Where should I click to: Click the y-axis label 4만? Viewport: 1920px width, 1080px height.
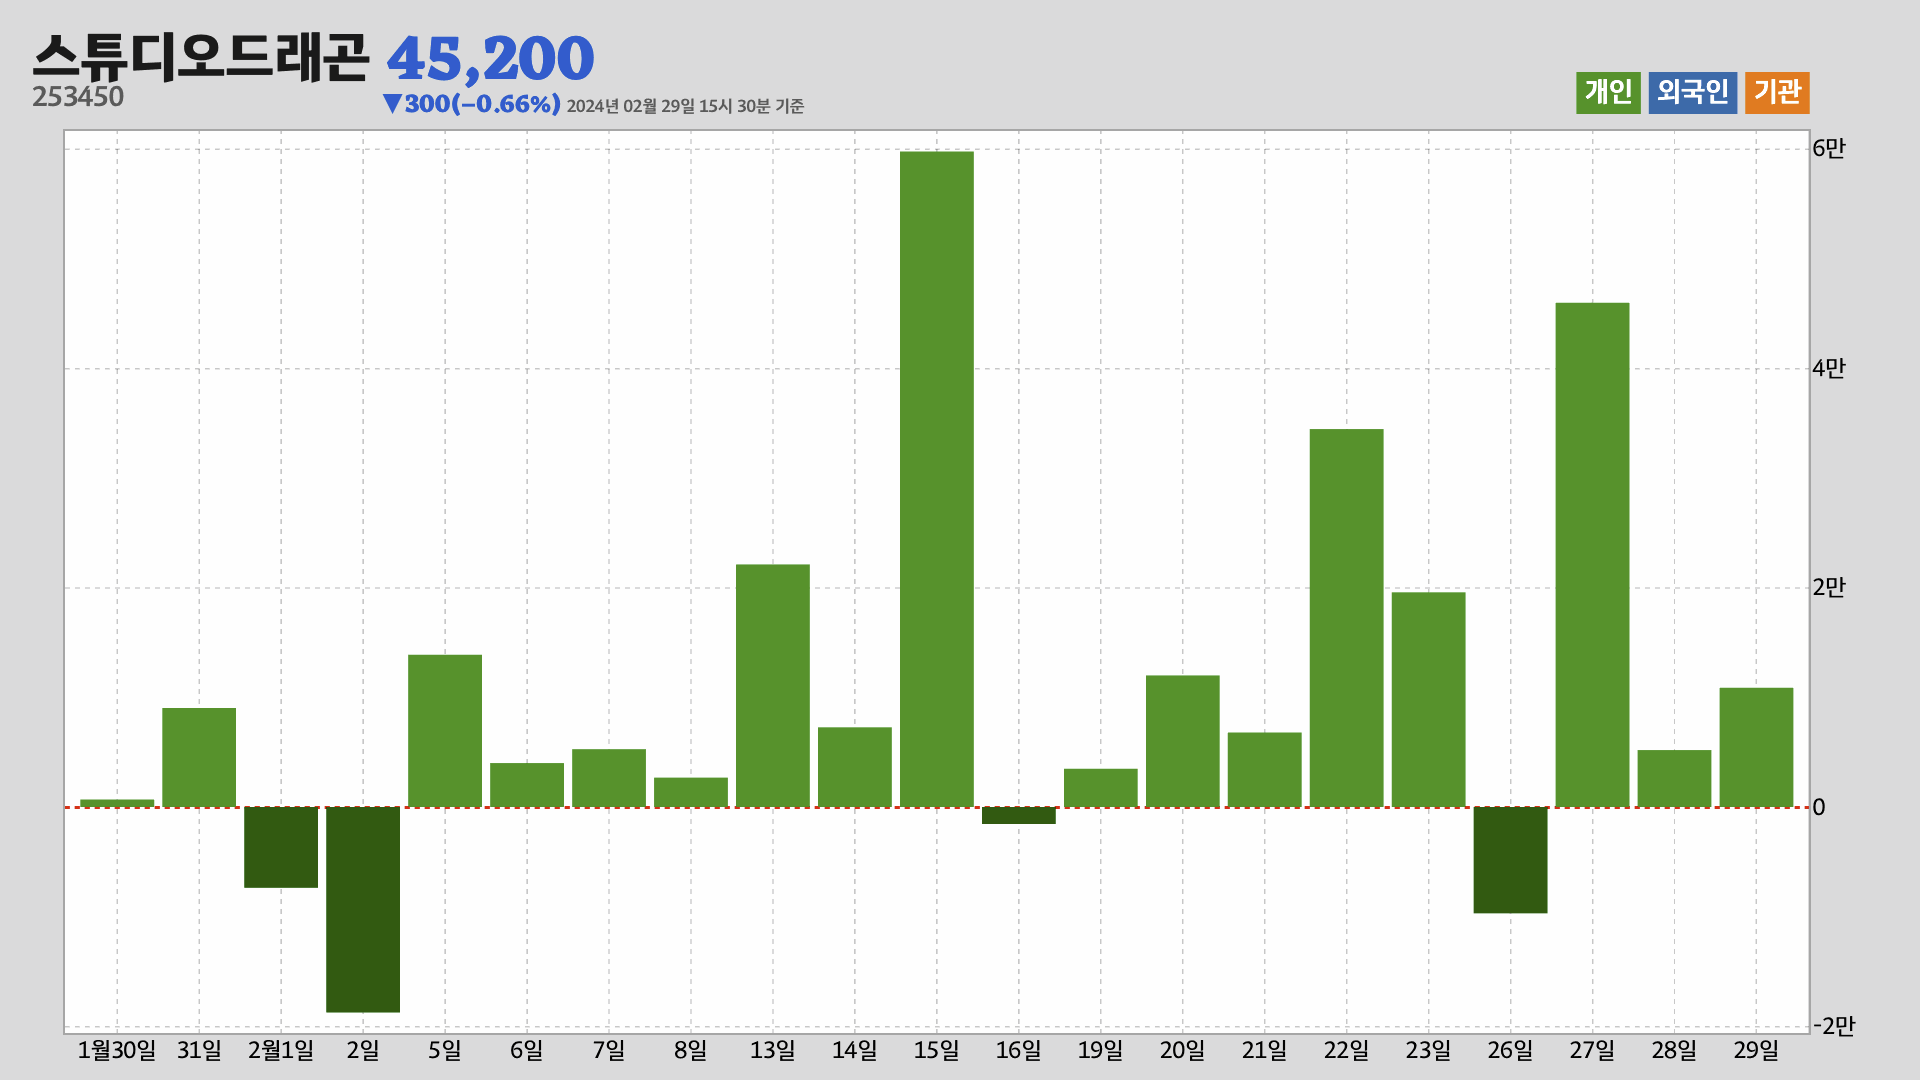pos(1829,369)
